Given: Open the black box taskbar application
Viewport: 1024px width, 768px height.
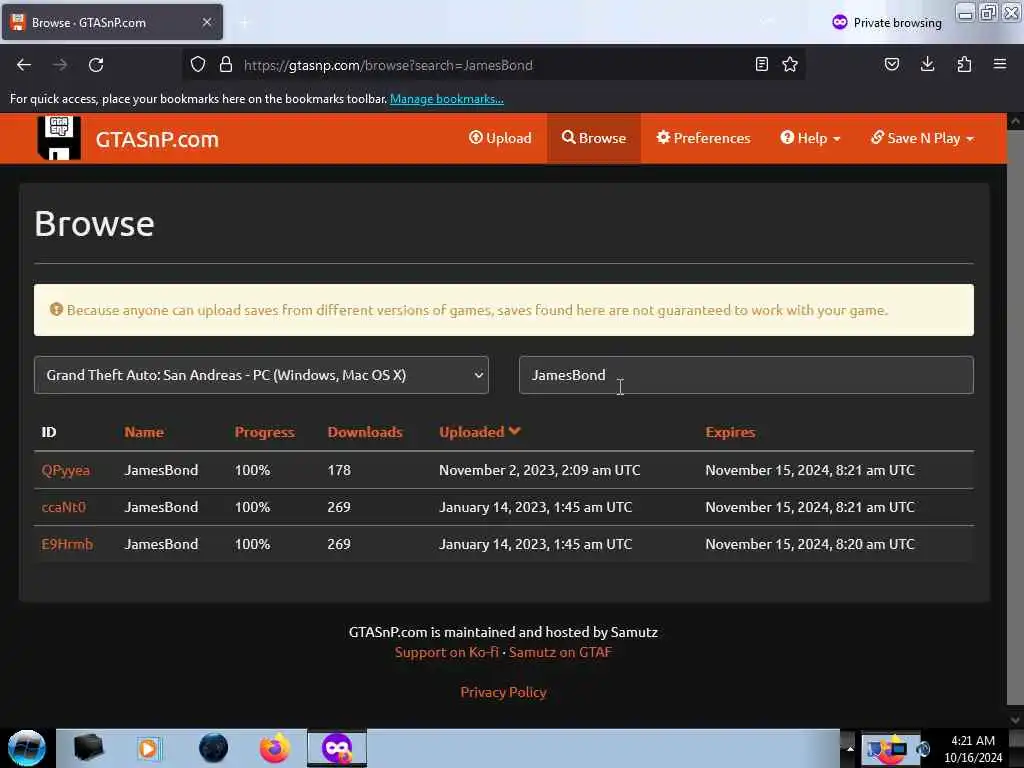Looking at the screenshot, I should click(x=88, y=748).
